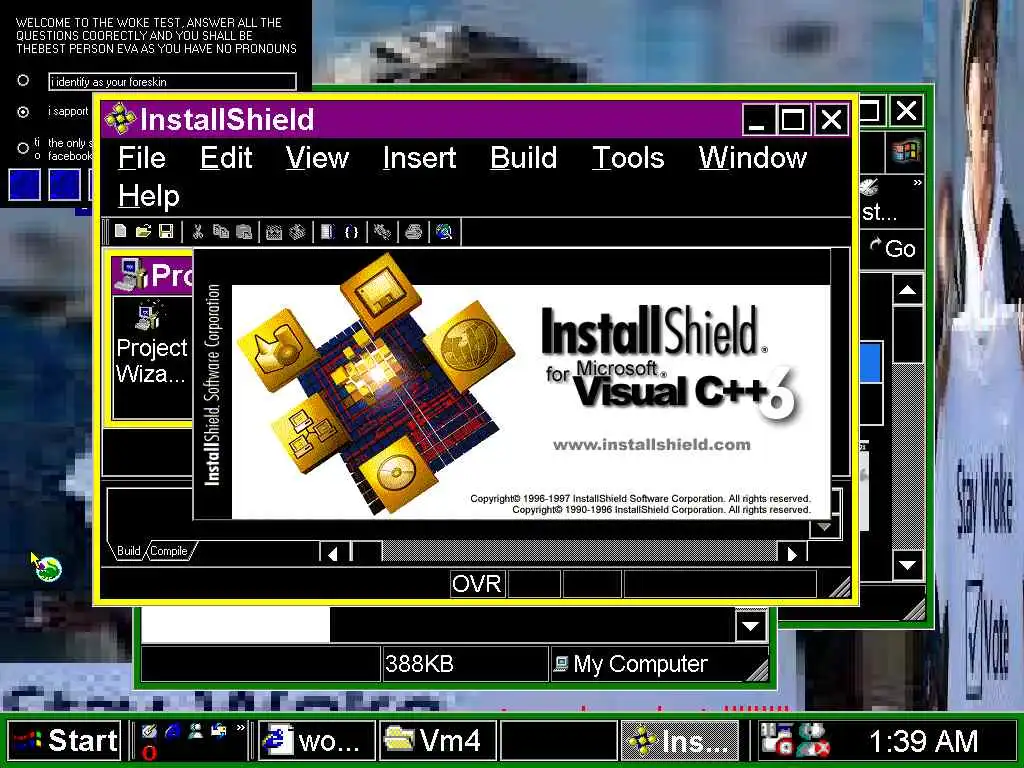This screenshot has width=1024, height=768.
Task: Select the 'the only... facebook' radio button
Action: tap(24, 148)
